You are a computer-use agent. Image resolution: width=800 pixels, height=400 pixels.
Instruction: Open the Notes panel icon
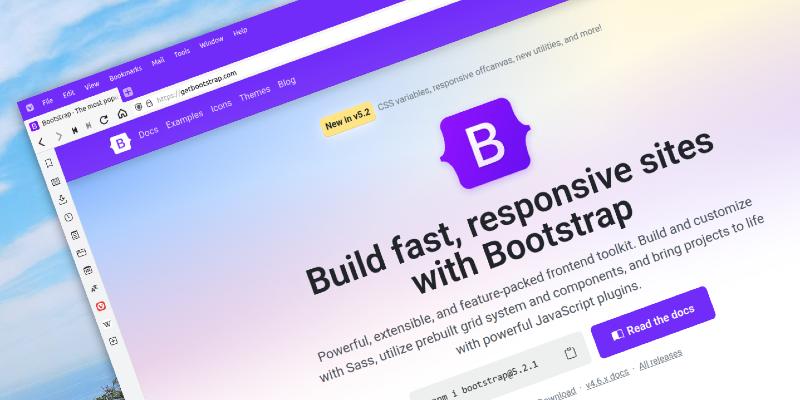[x=75, y=235]
